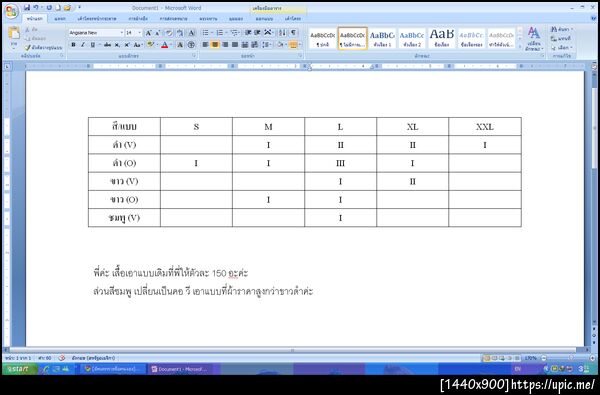Click the table cell showing III
This screenshot has width=600, height=395.
tap(341, 163)
